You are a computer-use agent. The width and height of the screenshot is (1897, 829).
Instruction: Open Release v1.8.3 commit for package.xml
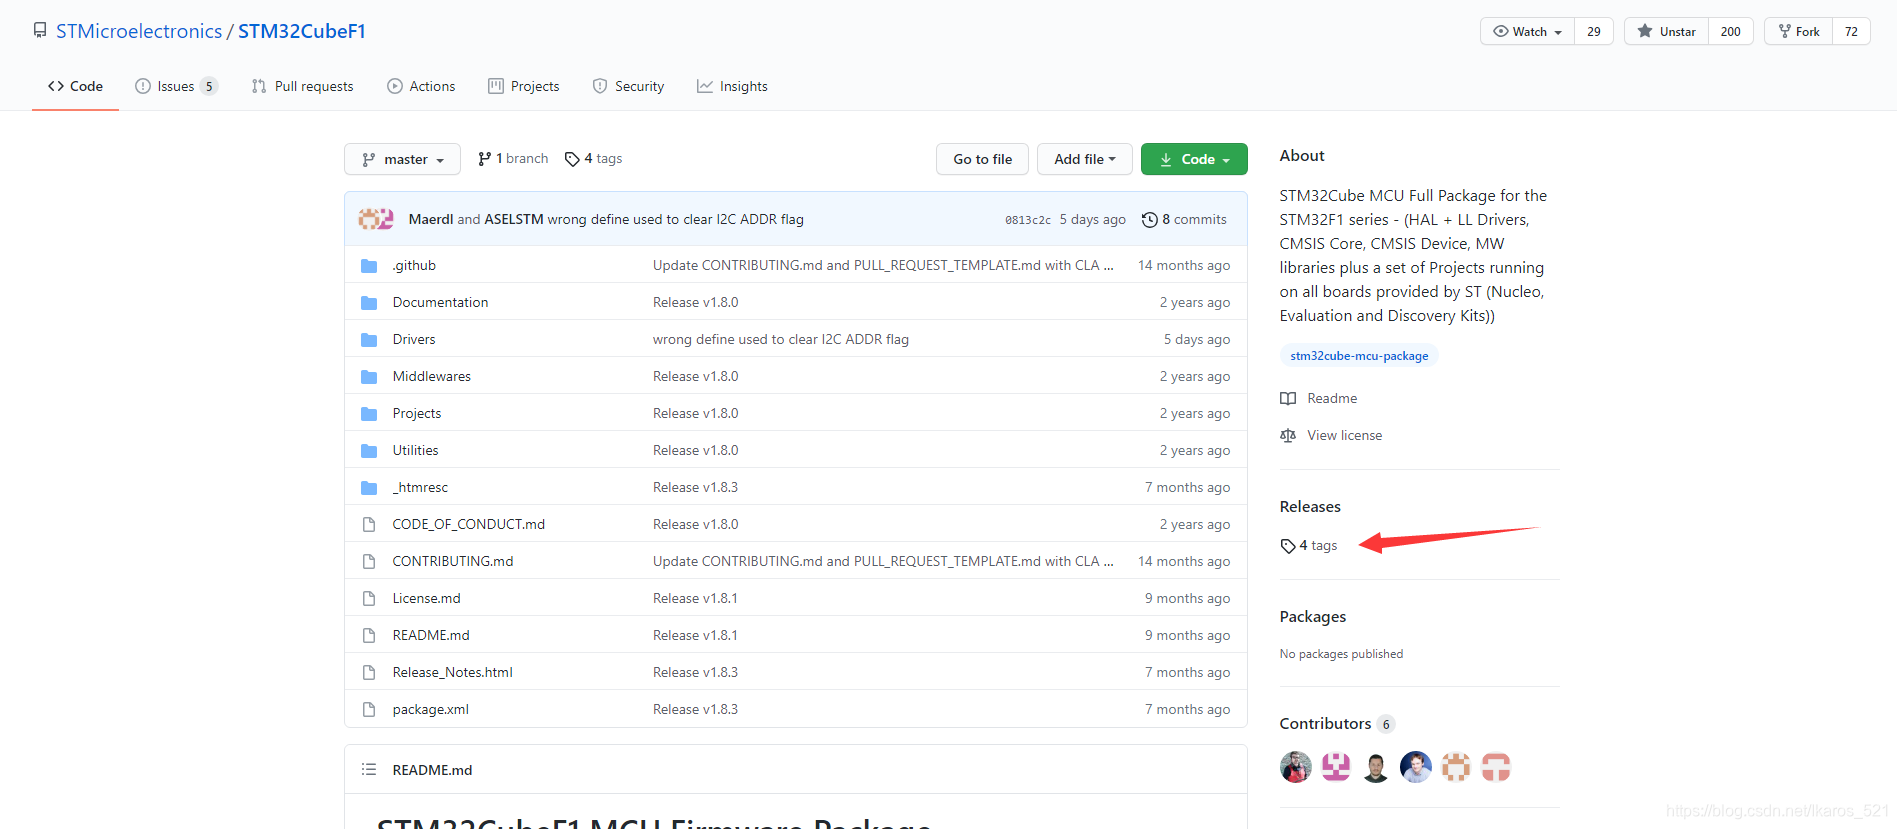click(x=695, y=709)
